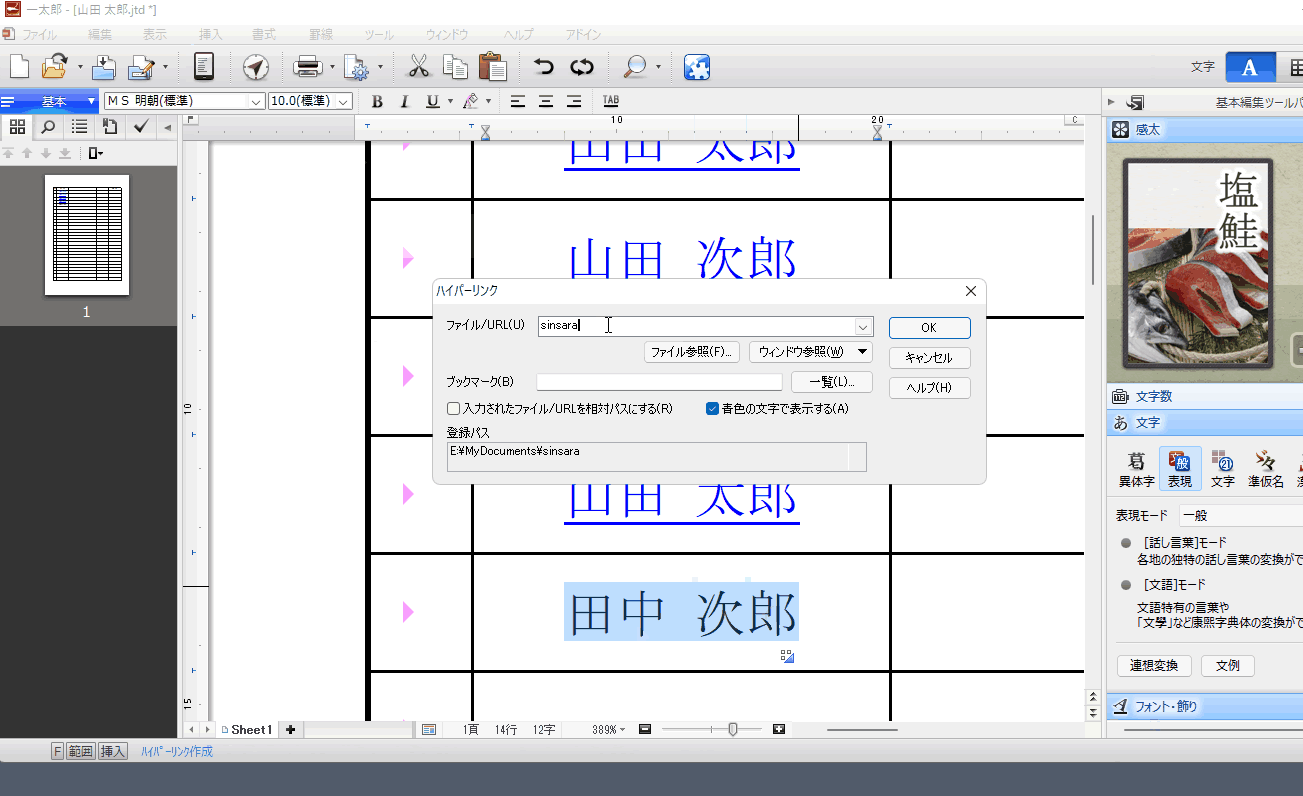Open the ファイル/URL combo box dropdown
The height and width of the screenshot is (796, 1303).
click(x=862, y=326)
